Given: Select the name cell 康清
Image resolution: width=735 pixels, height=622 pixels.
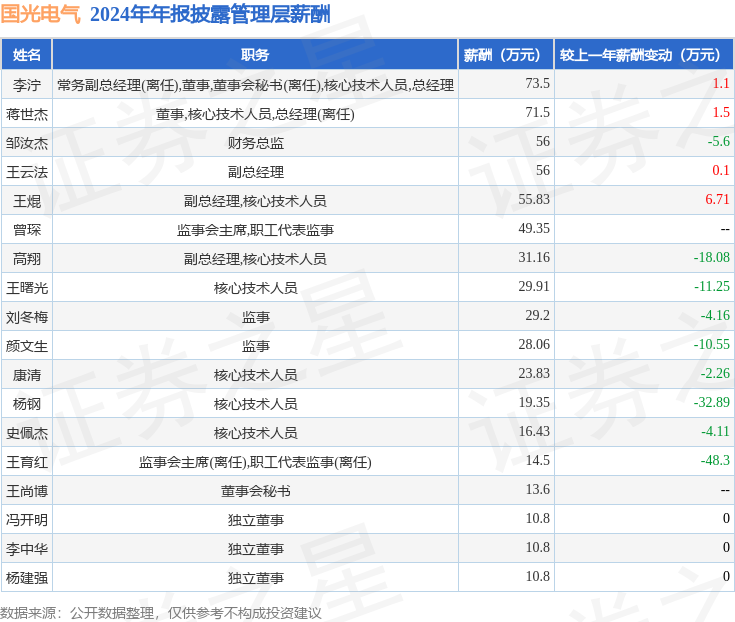Looking at the screenshot, I should [x=27, y=375].
